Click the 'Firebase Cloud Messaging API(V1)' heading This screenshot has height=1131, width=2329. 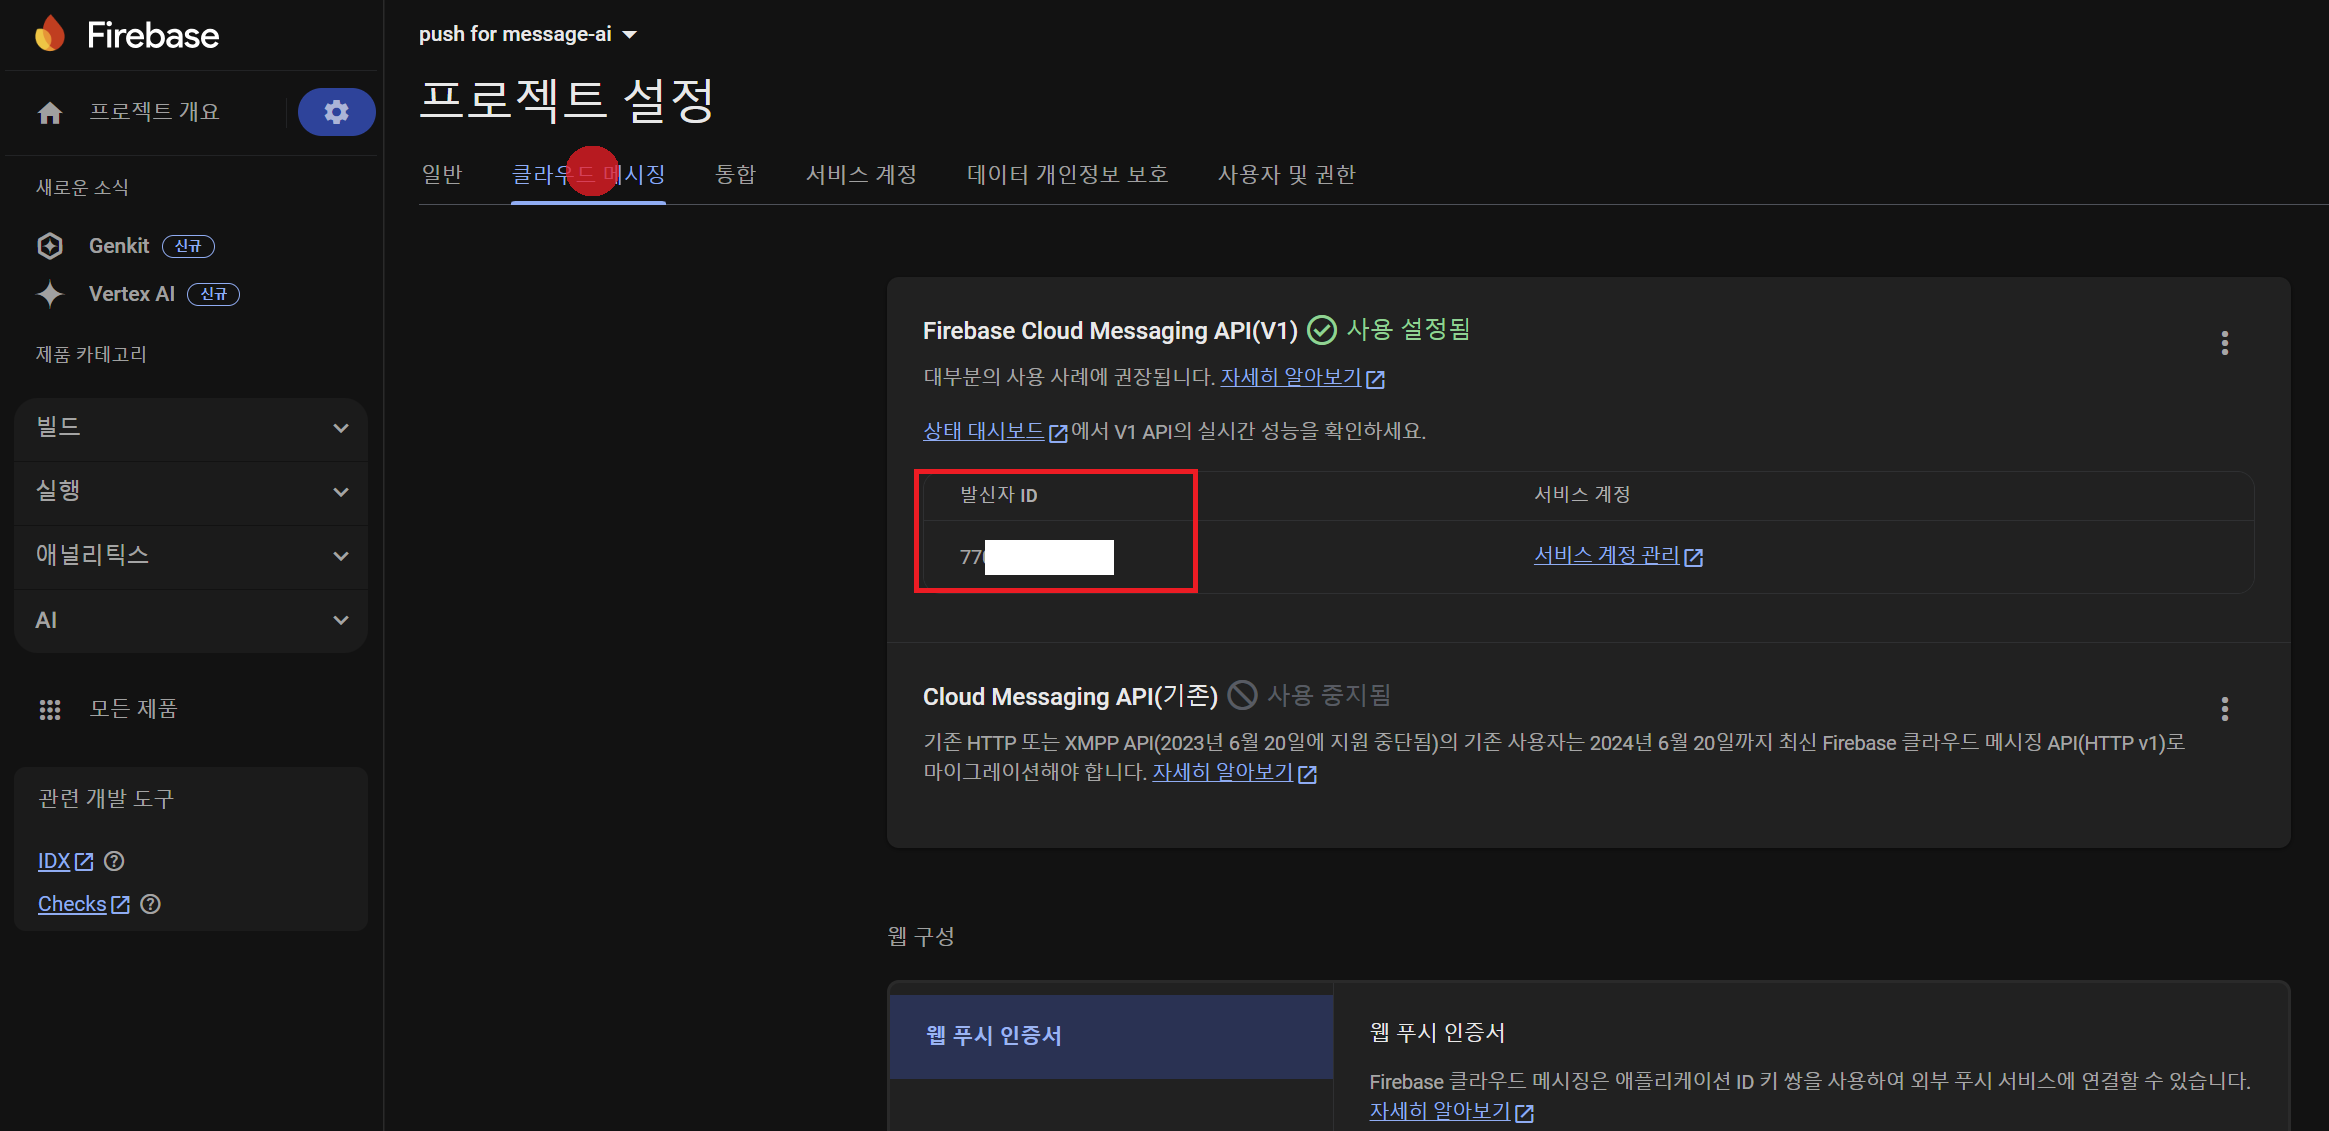point(1110,331)
